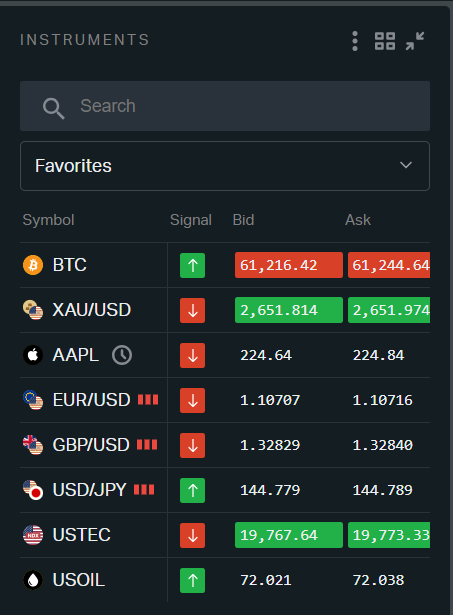Click the green up signal for BTC
Screen dimensions: 453x615
point(192,266)
